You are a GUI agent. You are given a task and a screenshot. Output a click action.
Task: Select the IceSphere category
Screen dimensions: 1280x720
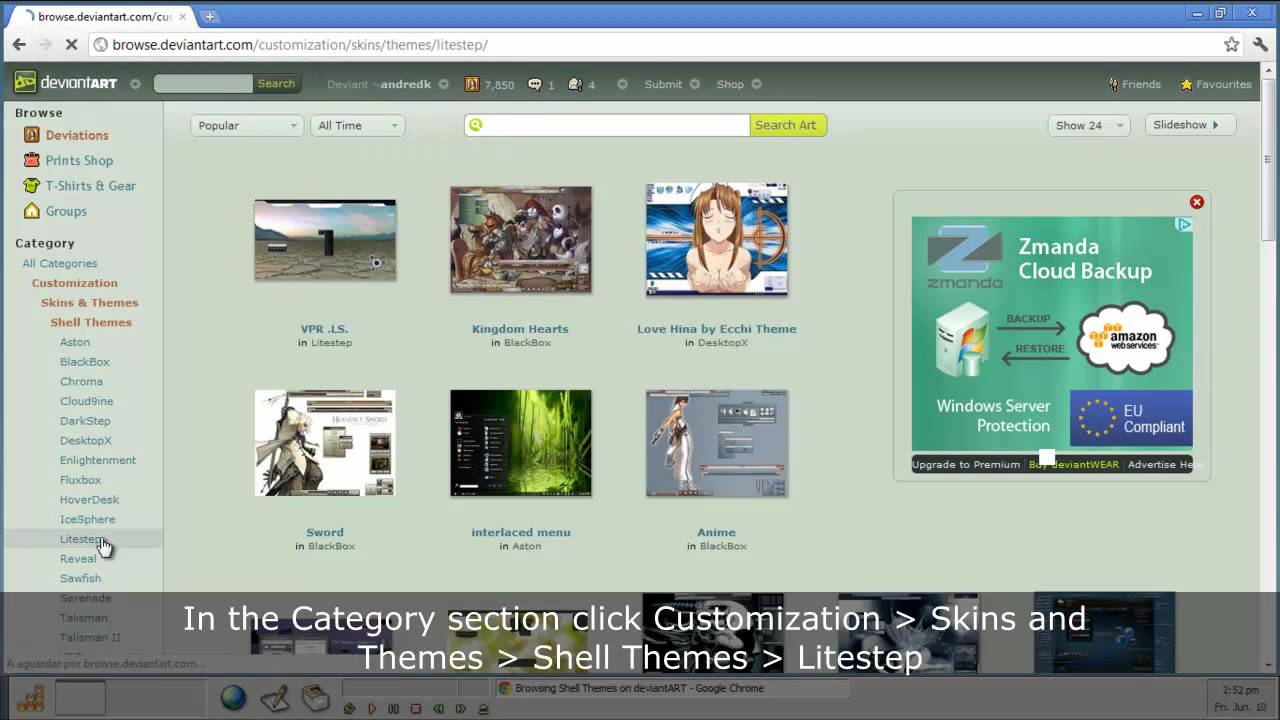(x=87, y=519)
